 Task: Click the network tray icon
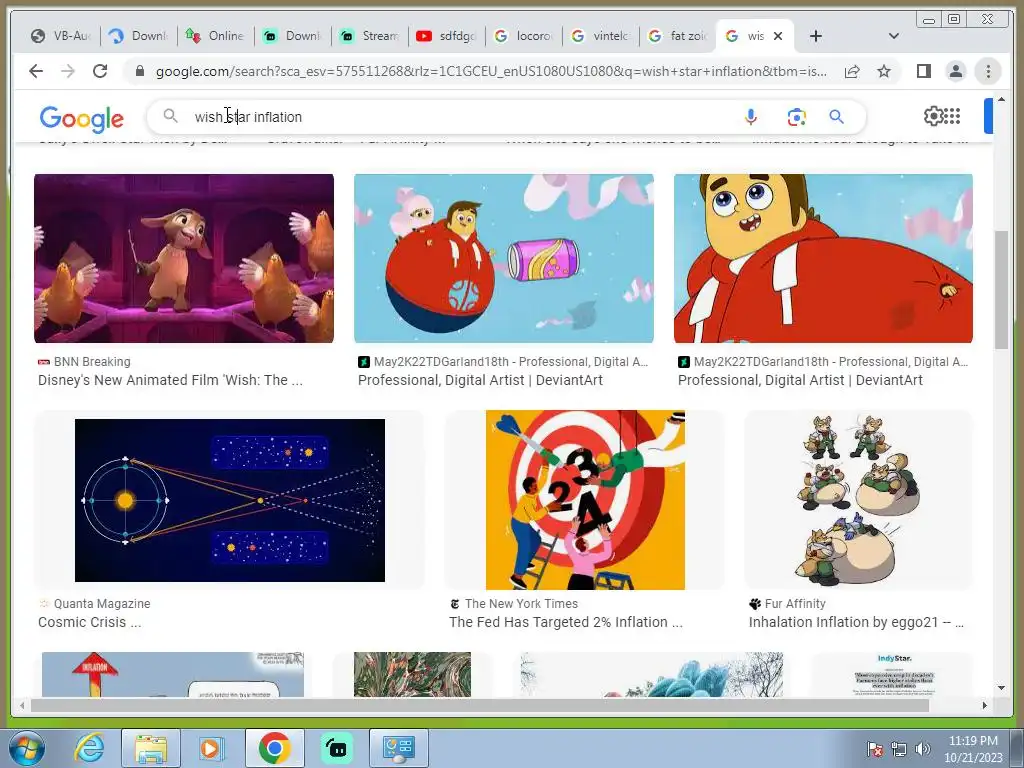(899, 749)
